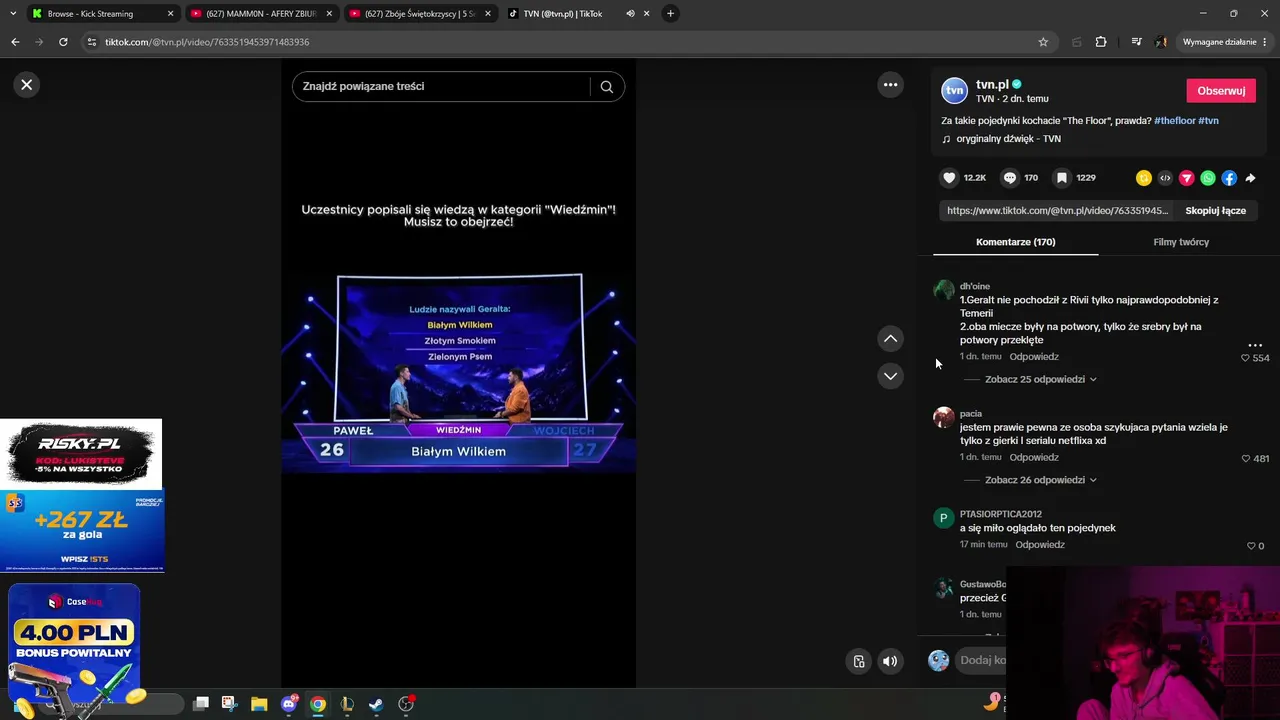Switch to the 'Filmy twórcy' tab
1280x720 pixels.
click(x=1181, y=242)
